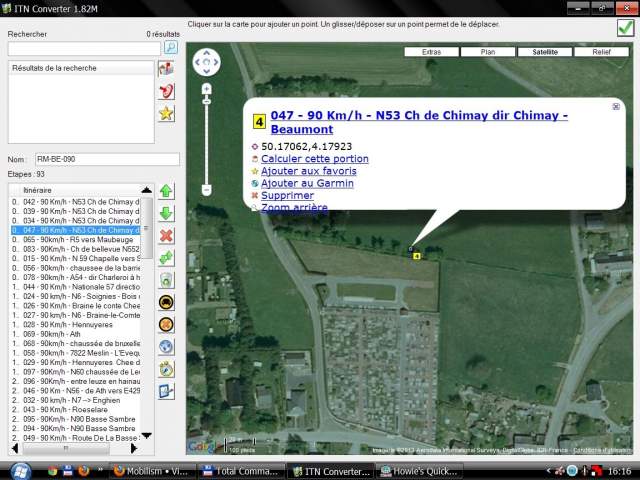Open Total Commander from the taskbar
Viewport: 640px width, 480px height.
241,470
